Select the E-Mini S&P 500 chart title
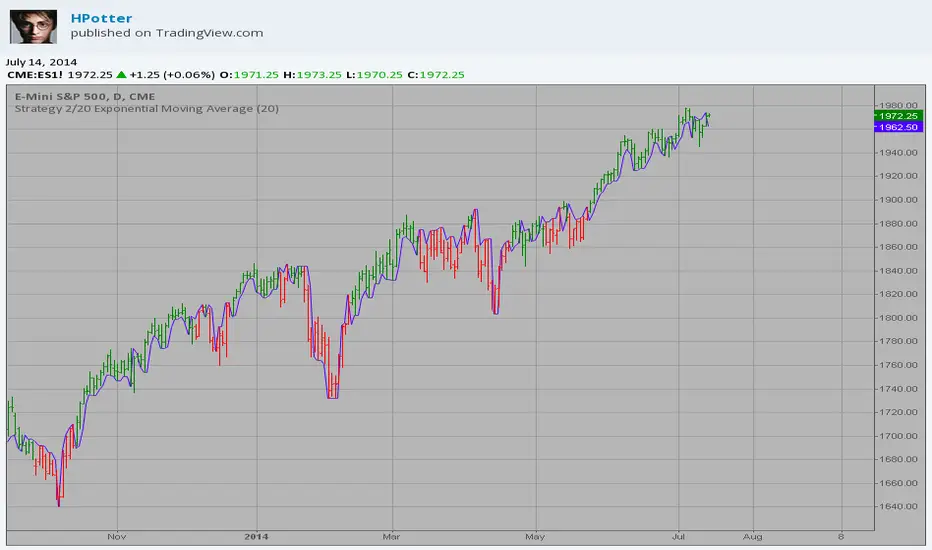 [85, 96]
